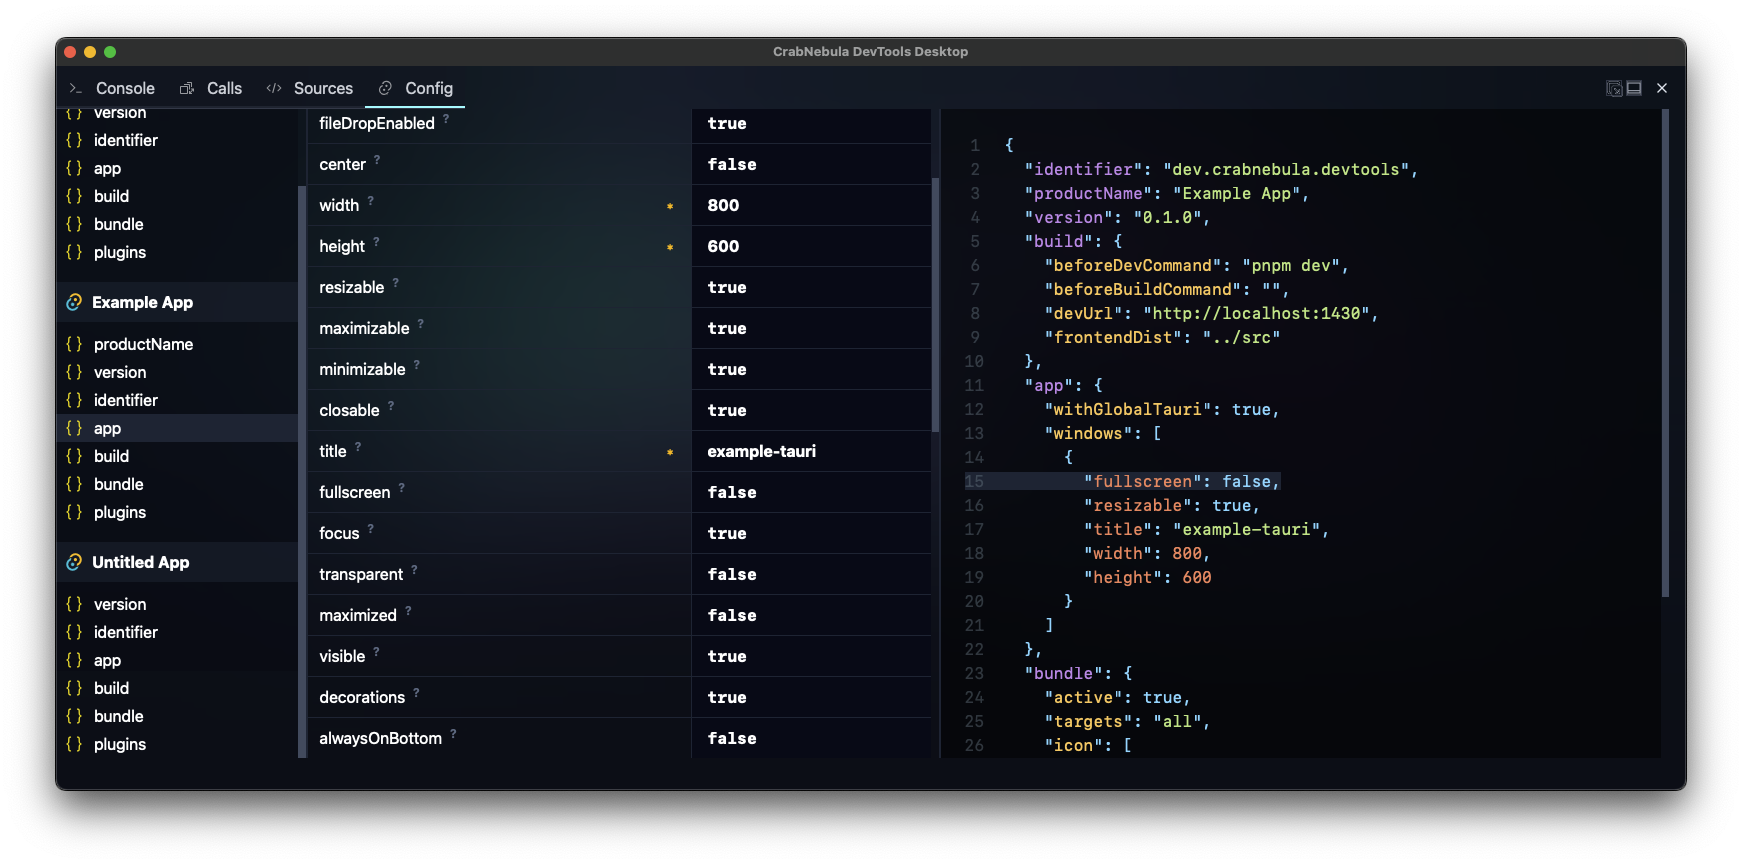Click the asterisk marker beside the title row
1742x864 pixels.
pos(670,452)
